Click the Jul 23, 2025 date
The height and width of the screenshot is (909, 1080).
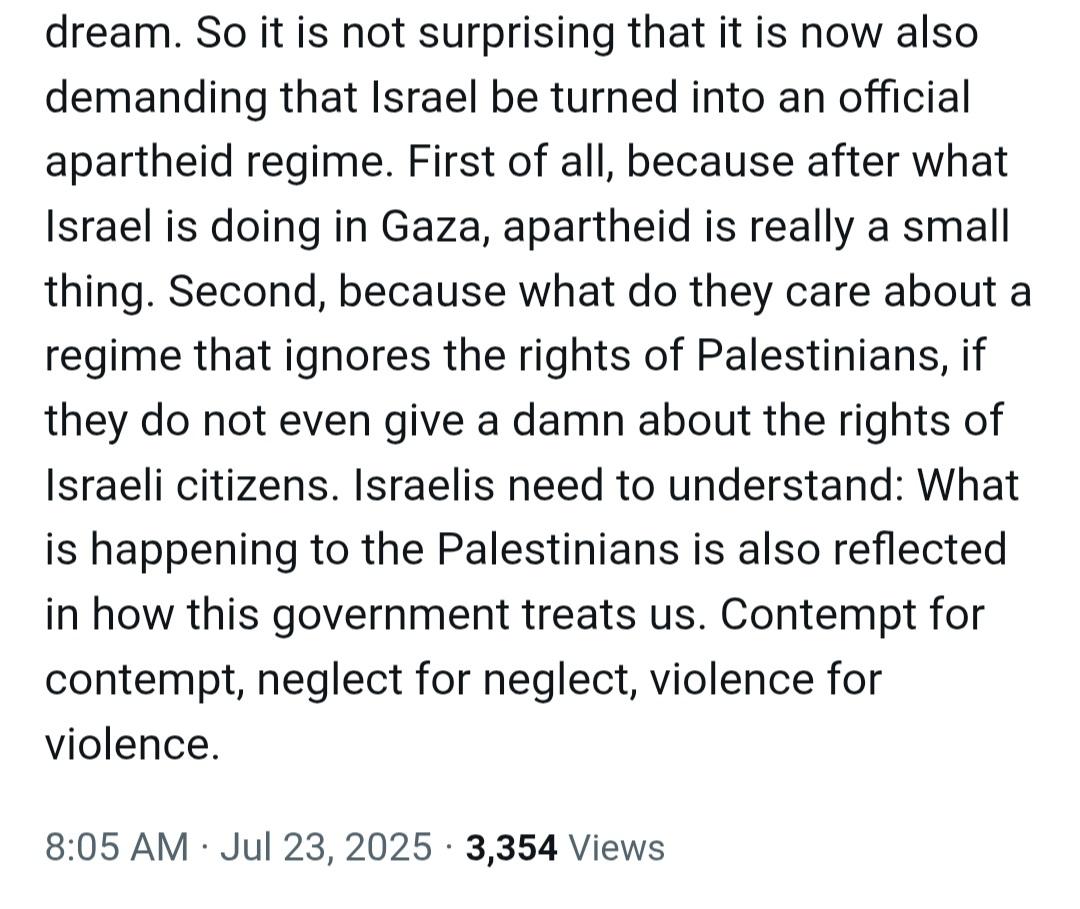(x=326, y=847)
